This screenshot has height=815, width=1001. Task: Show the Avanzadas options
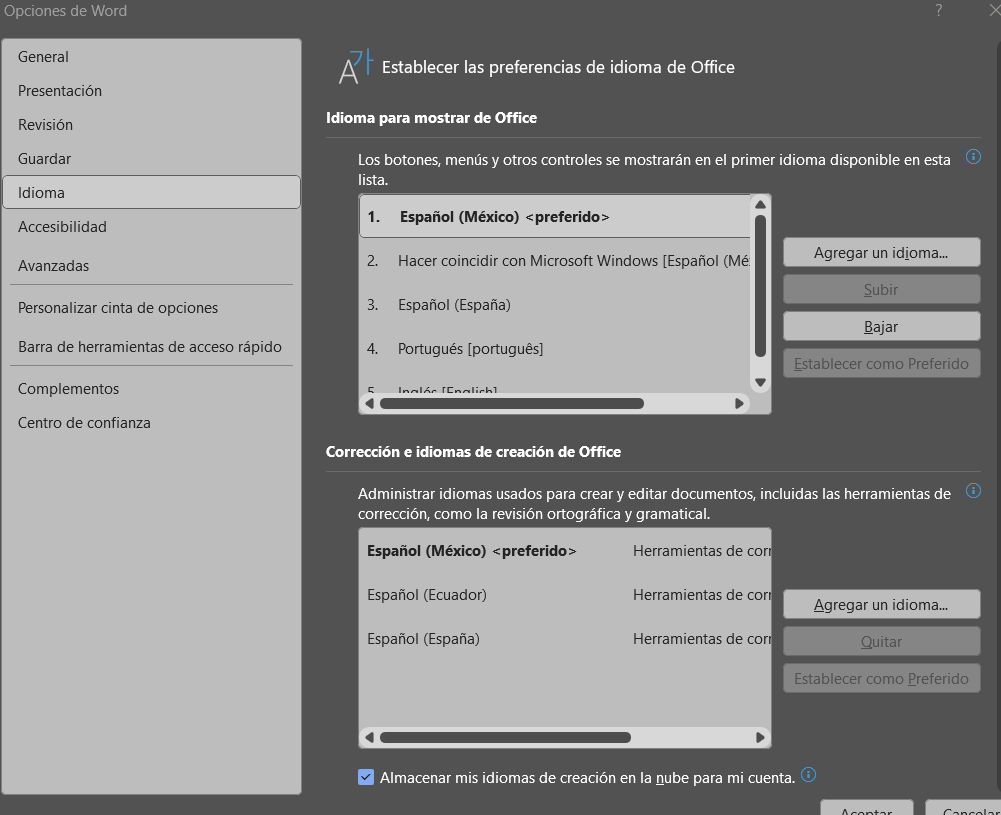(151, 265)
